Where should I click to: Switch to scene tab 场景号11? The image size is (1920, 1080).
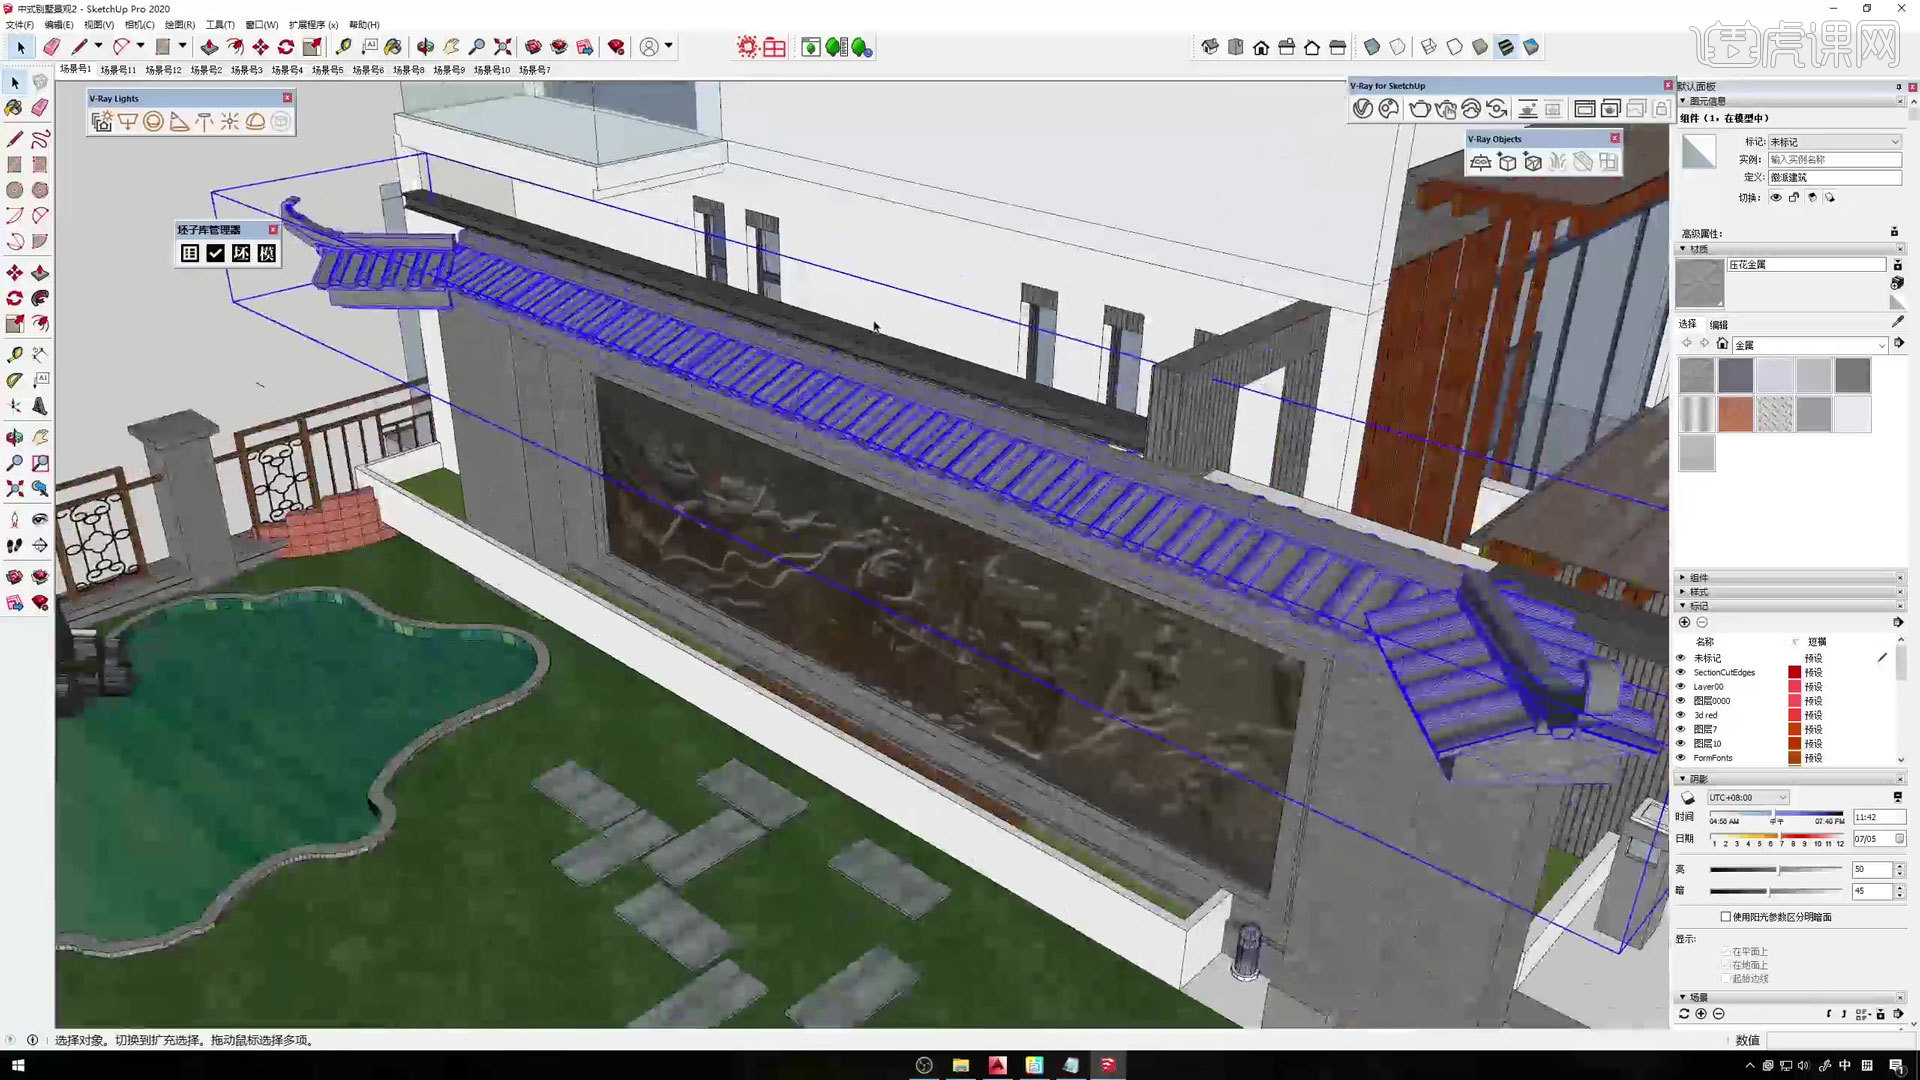coord(118,70)
